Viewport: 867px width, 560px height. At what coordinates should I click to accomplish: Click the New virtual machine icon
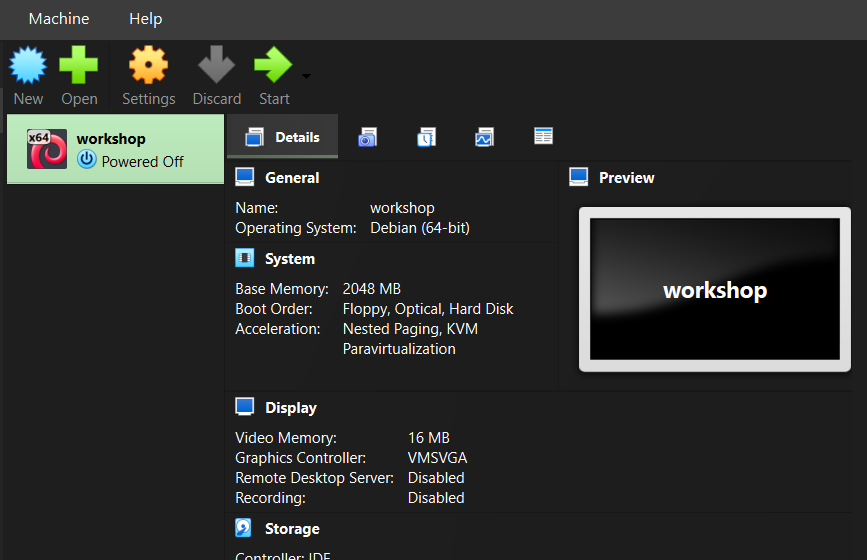click(28, 65)
